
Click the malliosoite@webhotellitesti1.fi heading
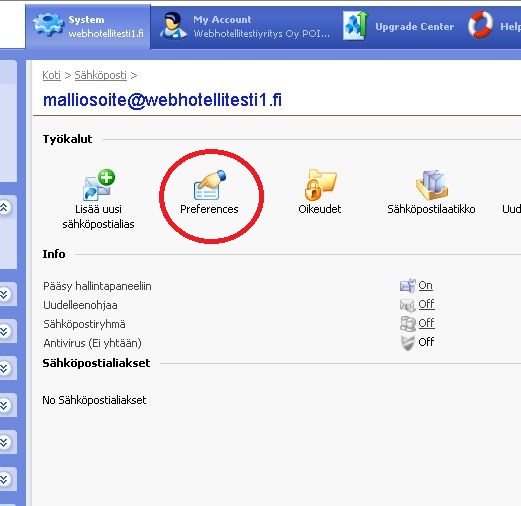(x=162, y=100)
